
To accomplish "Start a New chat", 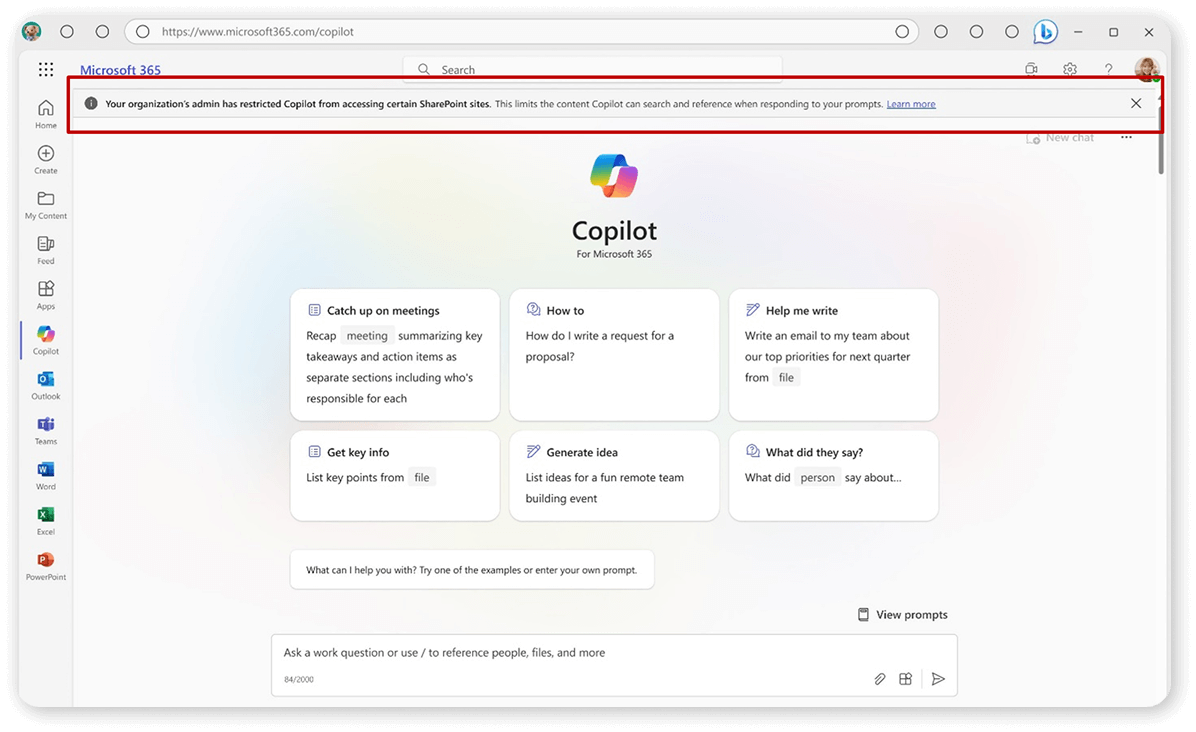I will (x=1060, y=138).
